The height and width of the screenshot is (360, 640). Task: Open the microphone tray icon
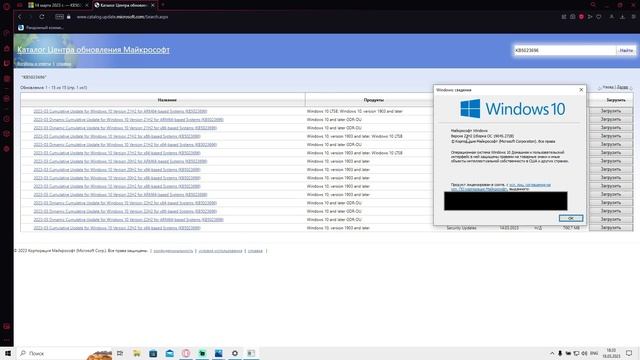pyautogui.click(x=560, y=353)
